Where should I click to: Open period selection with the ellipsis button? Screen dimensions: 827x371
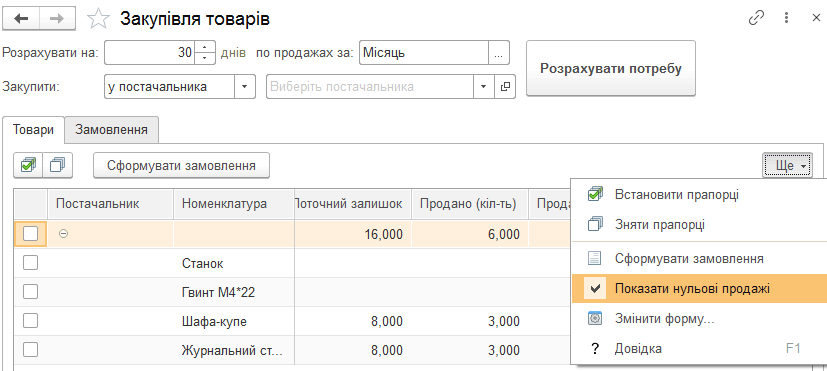pos(499,53)
